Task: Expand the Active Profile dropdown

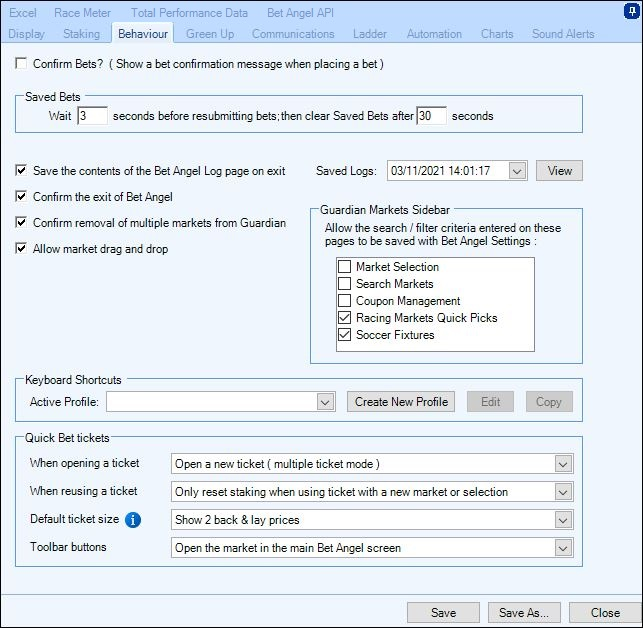Action: [325, 402]
